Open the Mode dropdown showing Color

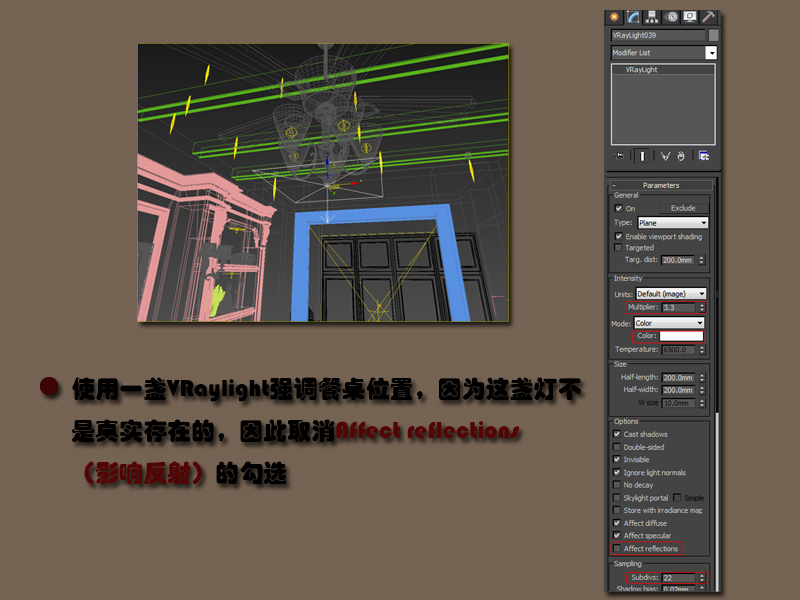click(x=669, y=323)
